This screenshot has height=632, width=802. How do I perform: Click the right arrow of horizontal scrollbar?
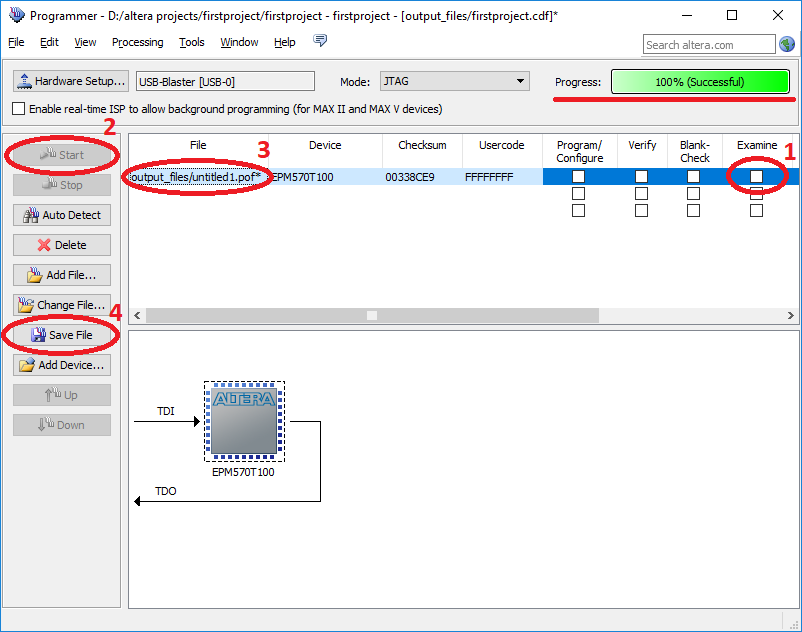click(x=790, y=315)
